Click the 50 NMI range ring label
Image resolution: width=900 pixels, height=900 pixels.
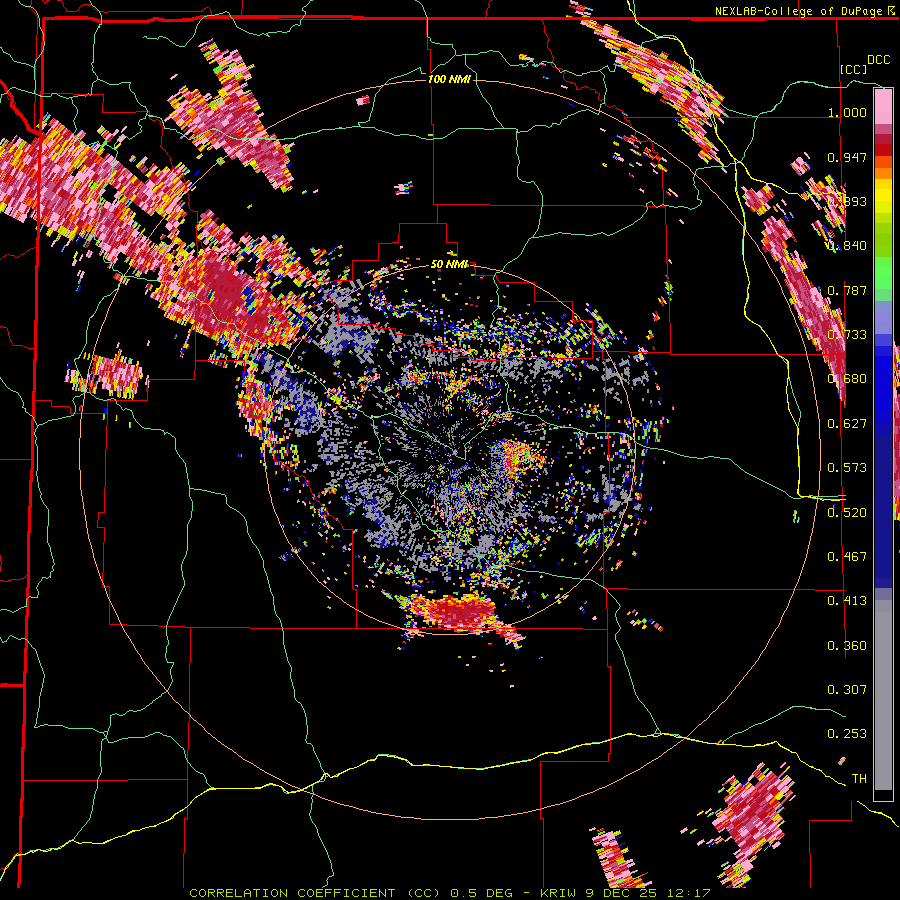point(449,264)
